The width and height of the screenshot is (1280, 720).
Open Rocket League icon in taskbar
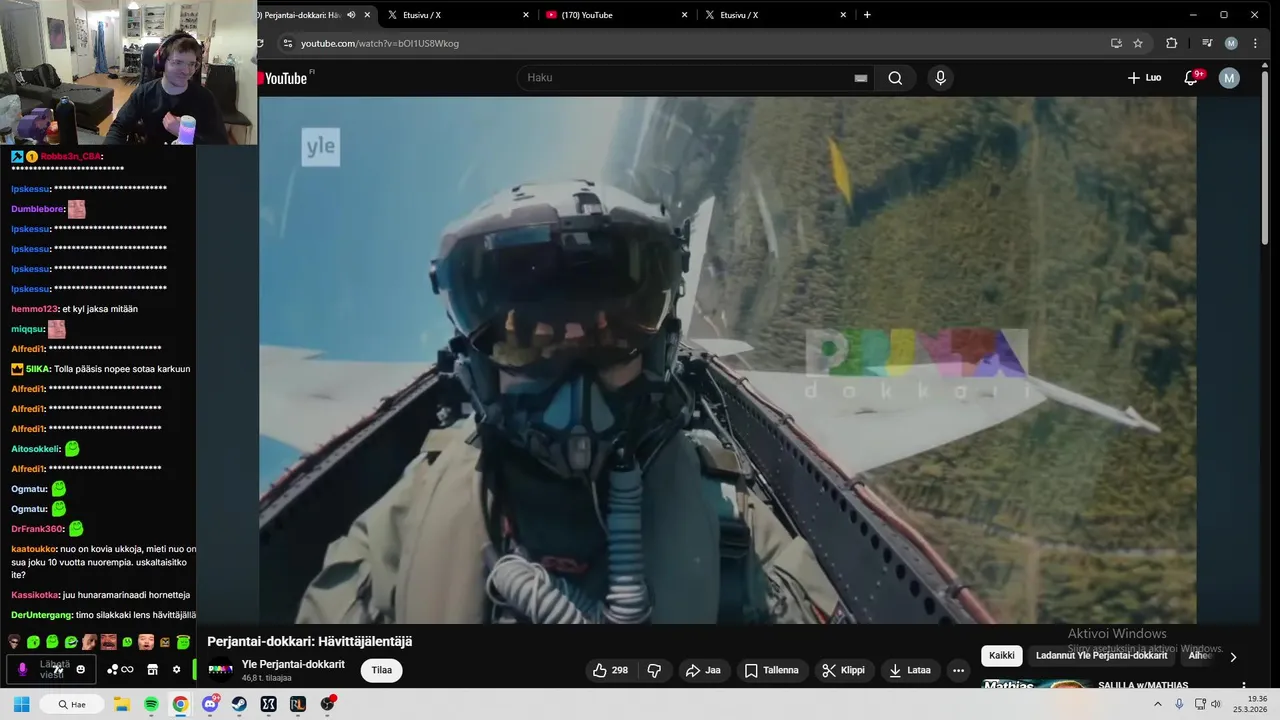tap(297, 704)
